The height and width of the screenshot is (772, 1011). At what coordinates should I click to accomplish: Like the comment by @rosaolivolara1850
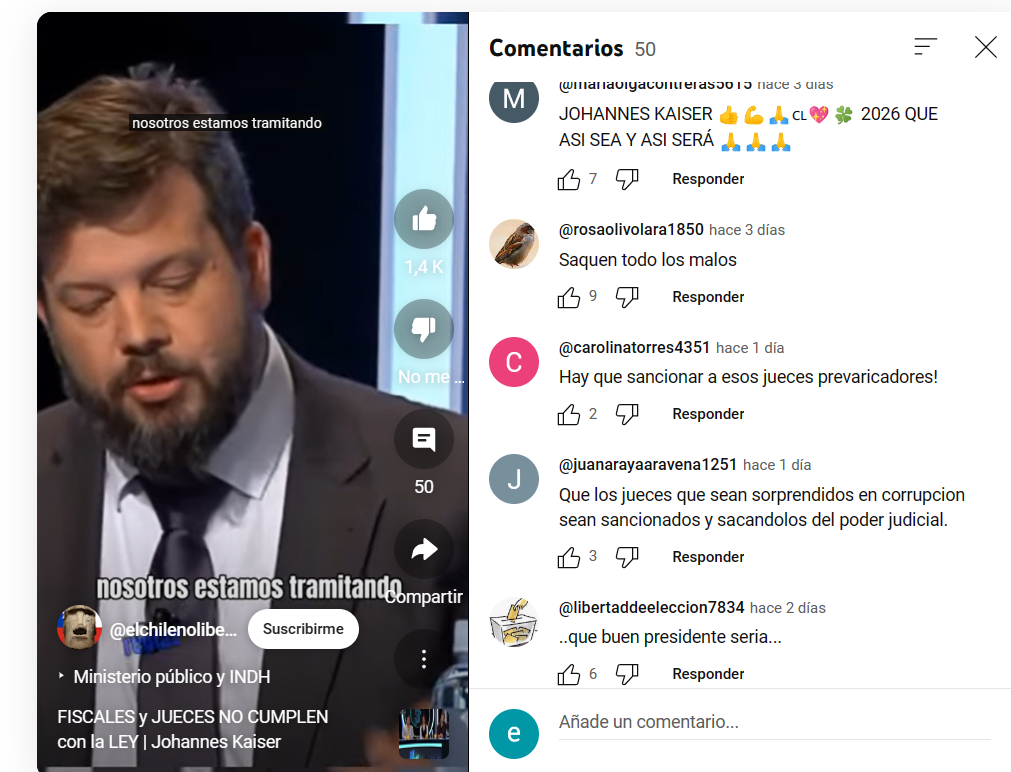tap(569, 297)
